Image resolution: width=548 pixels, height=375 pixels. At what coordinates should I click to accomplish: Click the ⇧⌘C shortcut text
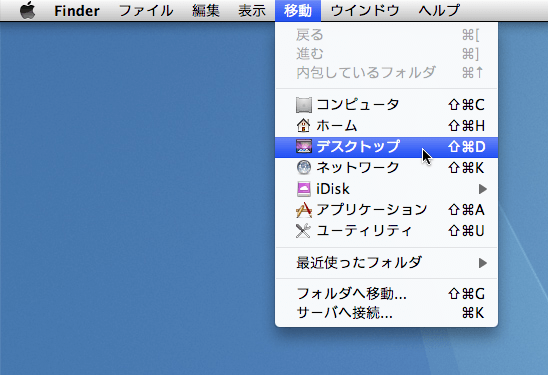point(467,105)
